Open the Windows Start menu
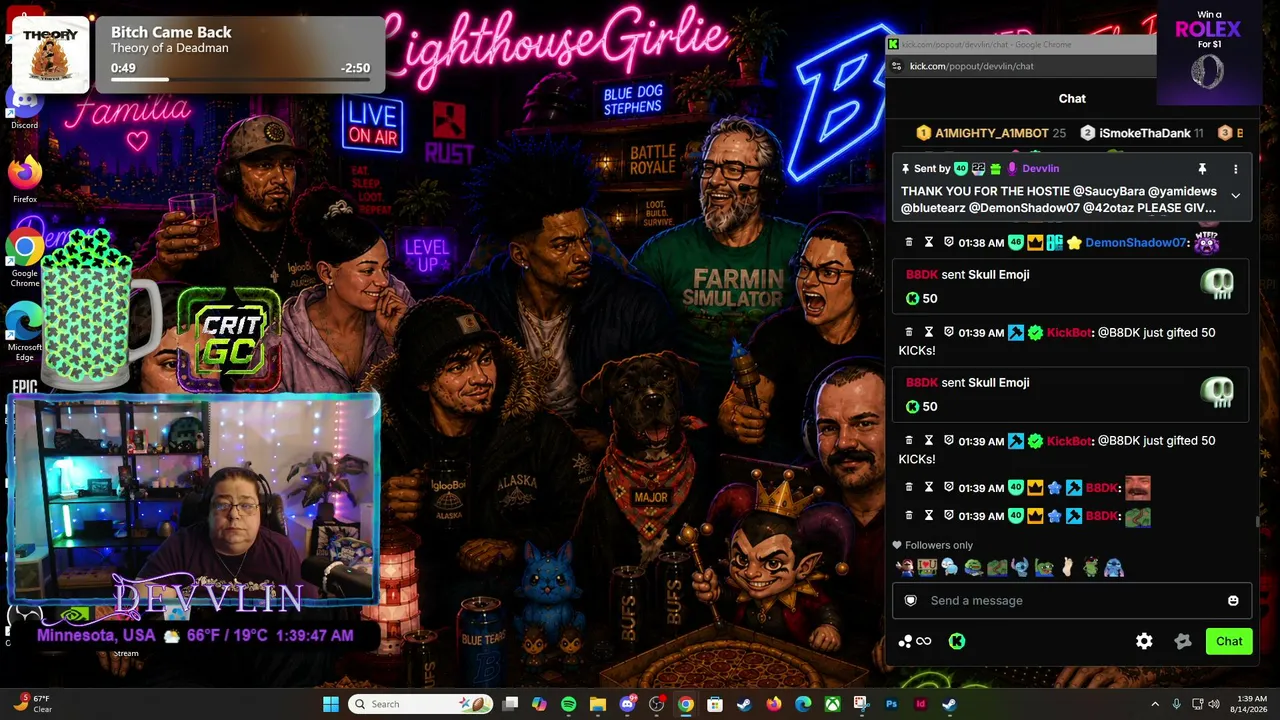Screen dimensions: 1280x720 (x=331, y=704)
